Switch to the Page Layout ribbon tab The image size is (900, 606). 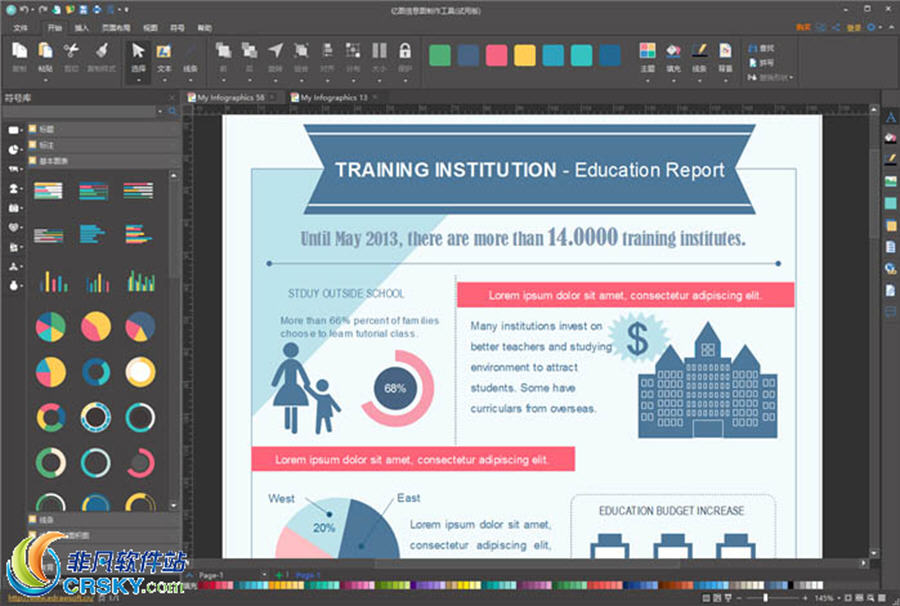pyautogui.click(x=115, y=28)
